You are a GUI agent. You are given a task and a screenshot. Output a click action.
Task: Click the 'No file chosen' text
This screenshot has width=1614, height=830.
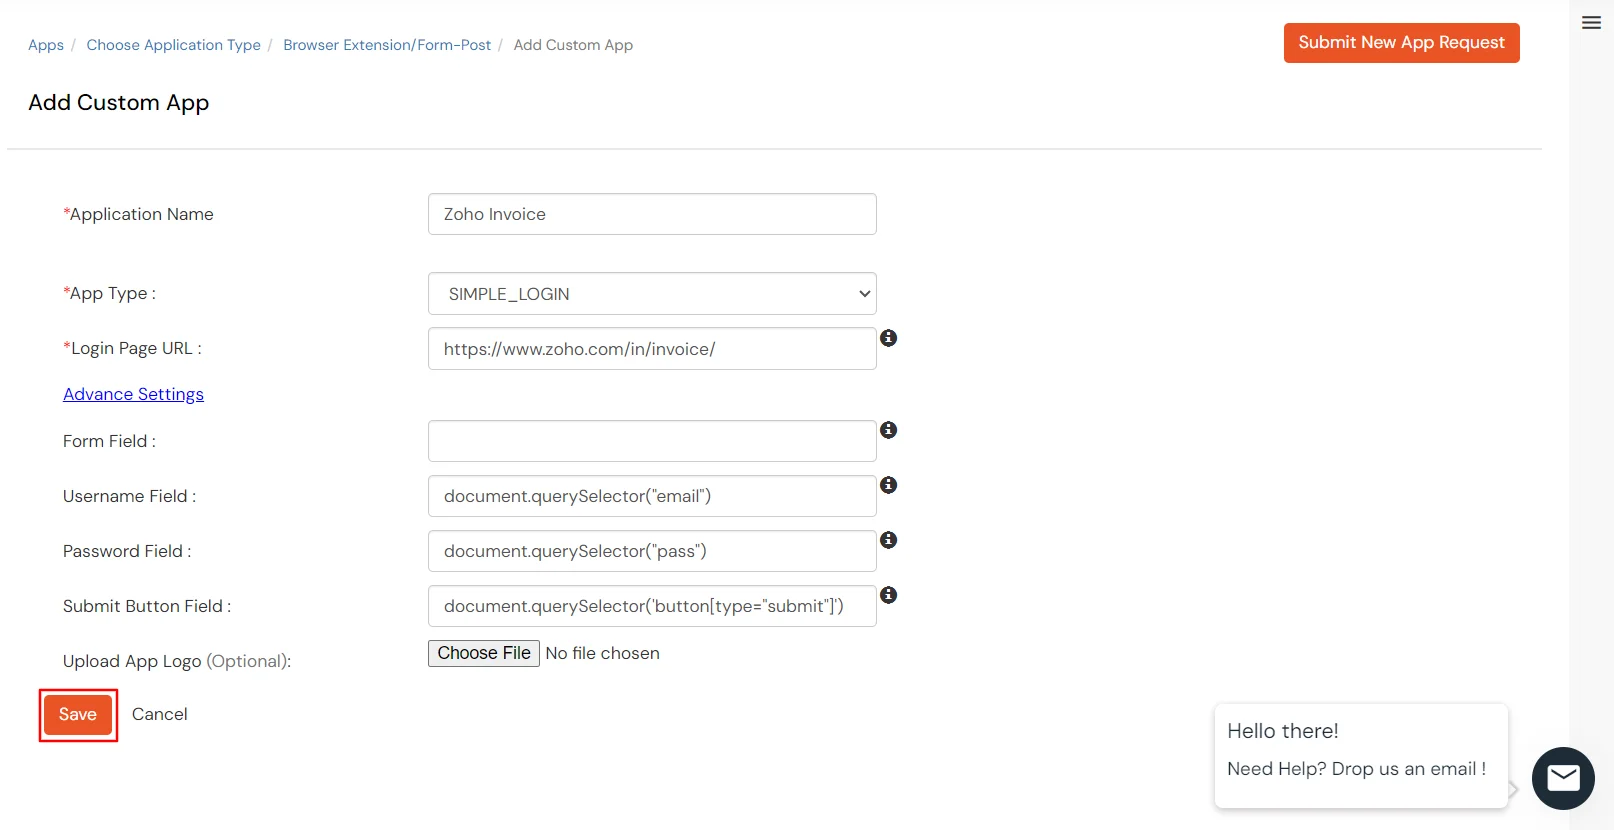click(602, 653)
